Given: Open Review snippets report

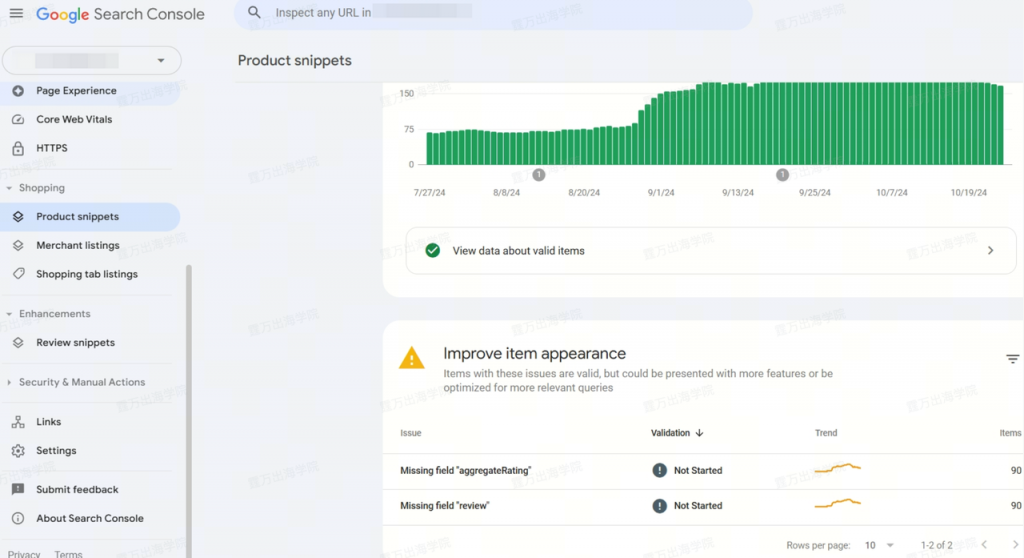Looking at the screenshot, I should (x=75, y=342).
